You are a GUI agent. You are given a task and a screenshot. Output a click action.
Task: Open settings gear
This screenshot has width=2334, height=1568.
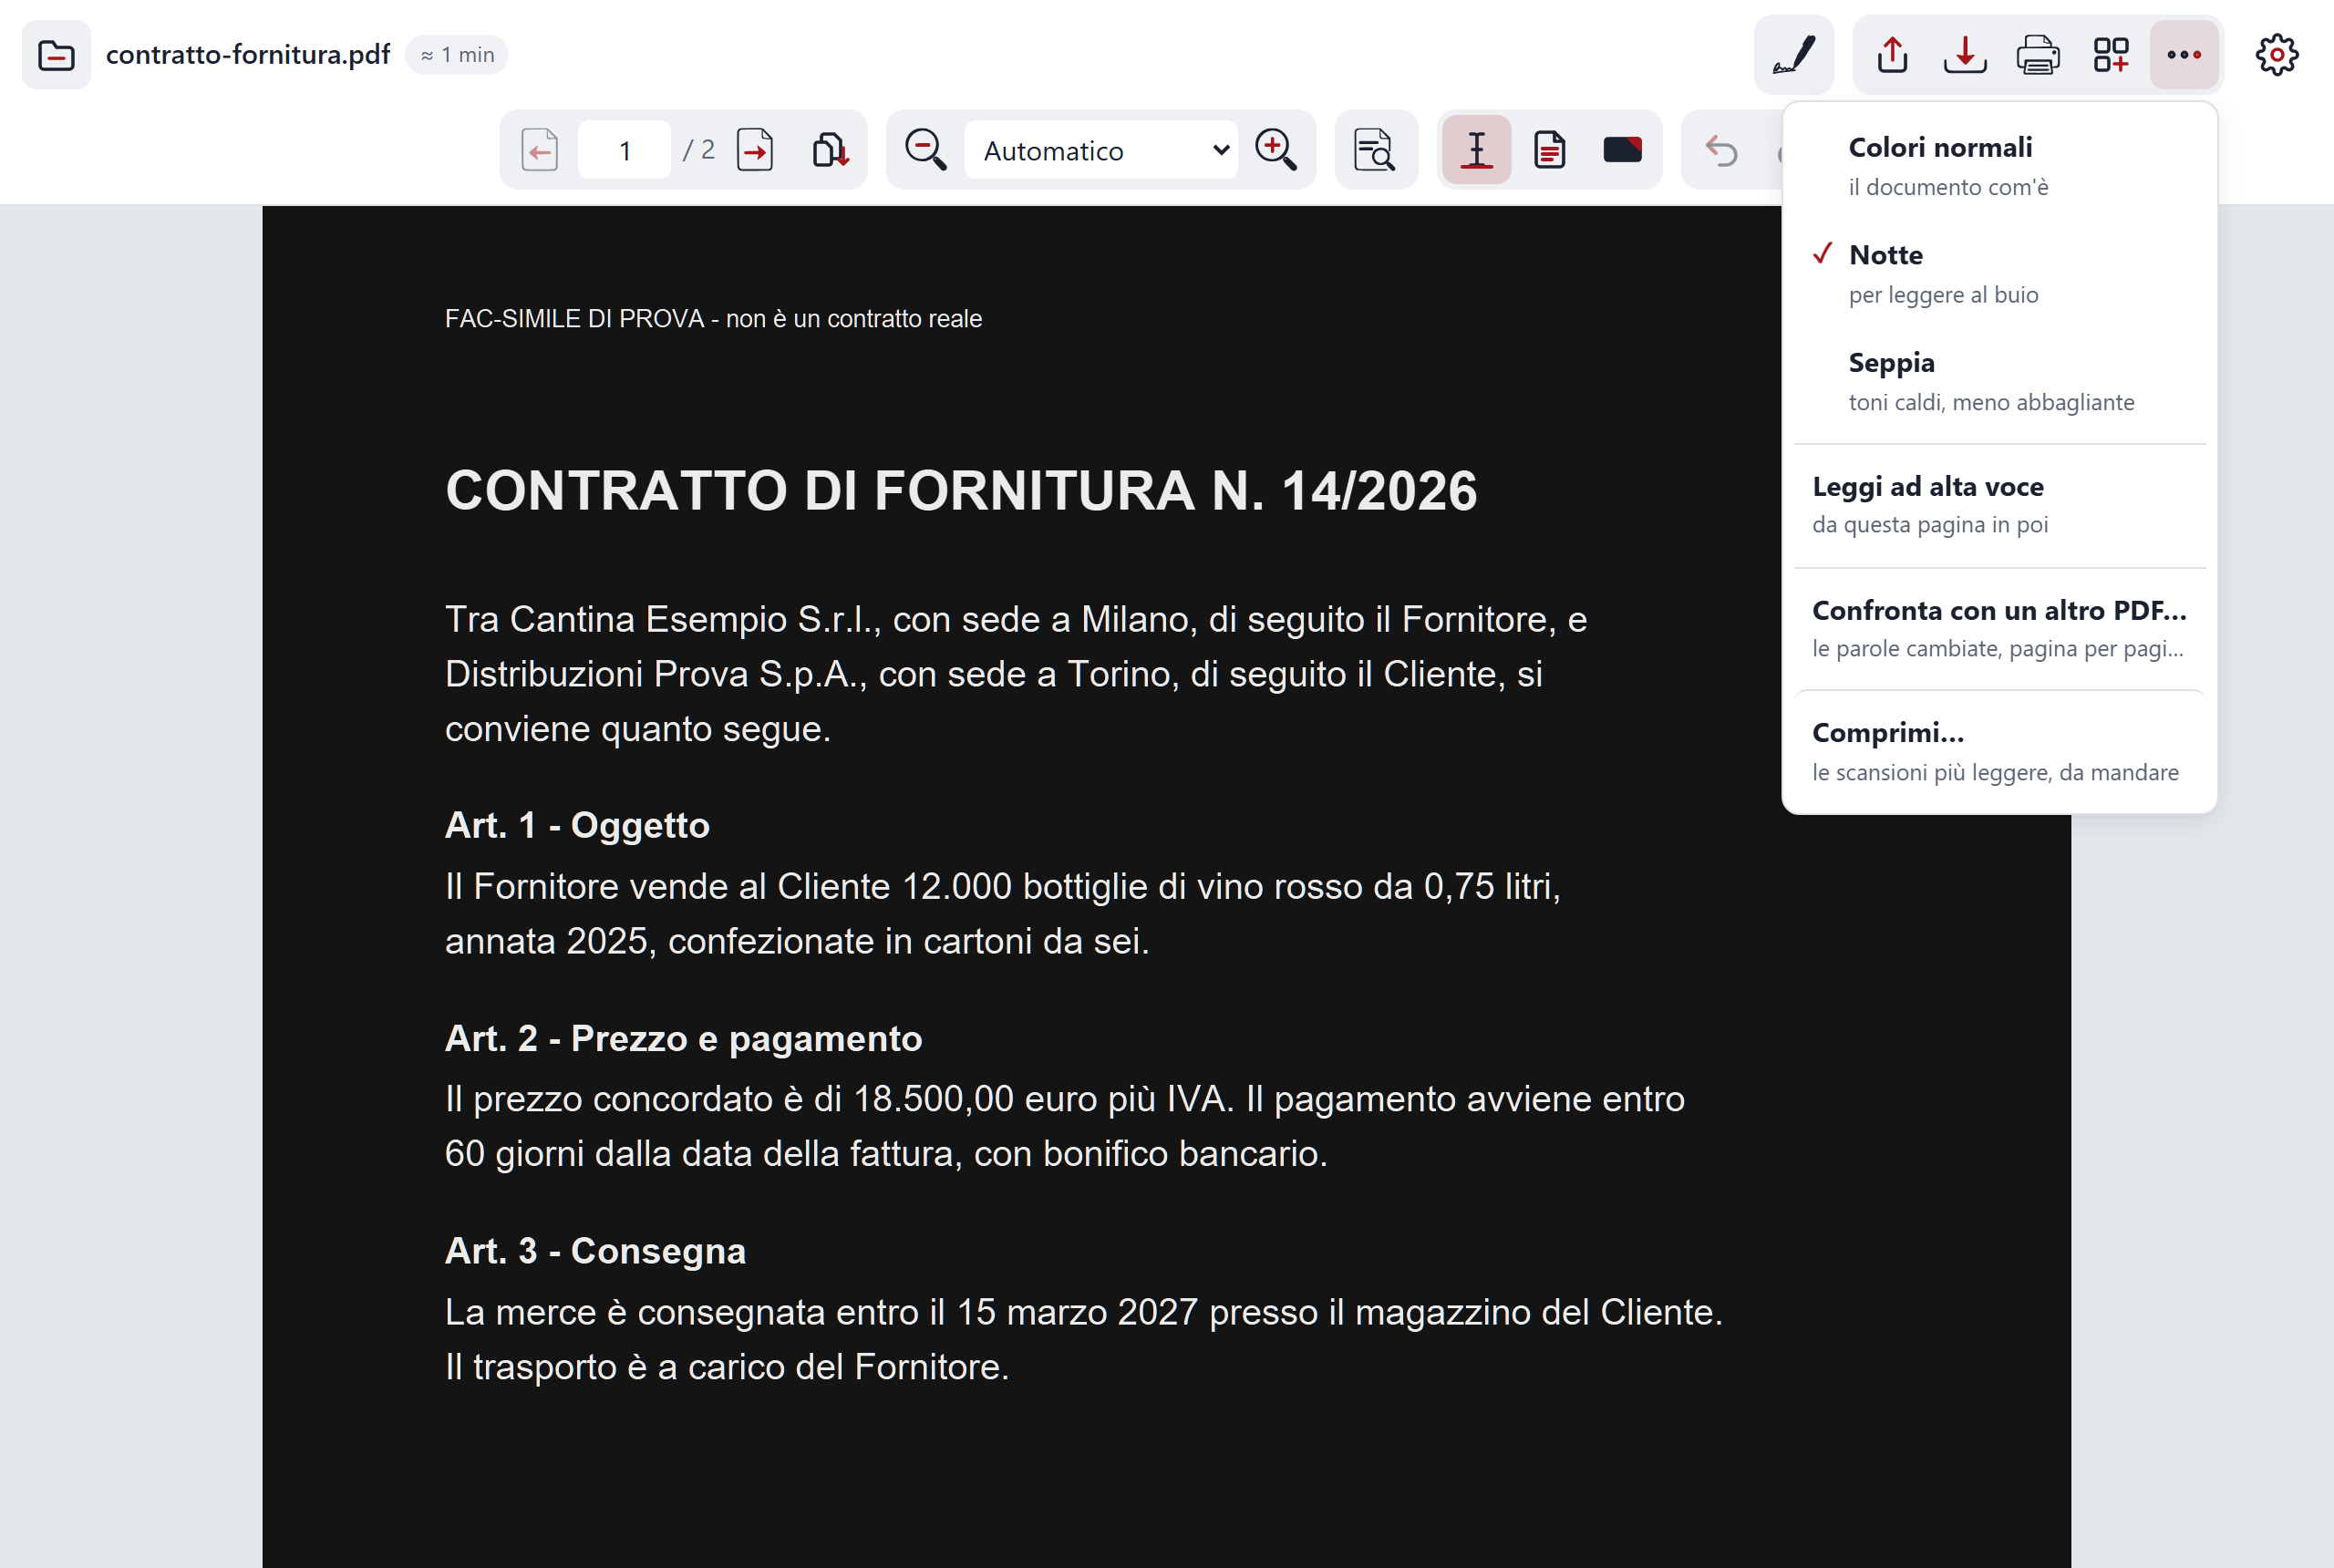[x=2277, y=55]
